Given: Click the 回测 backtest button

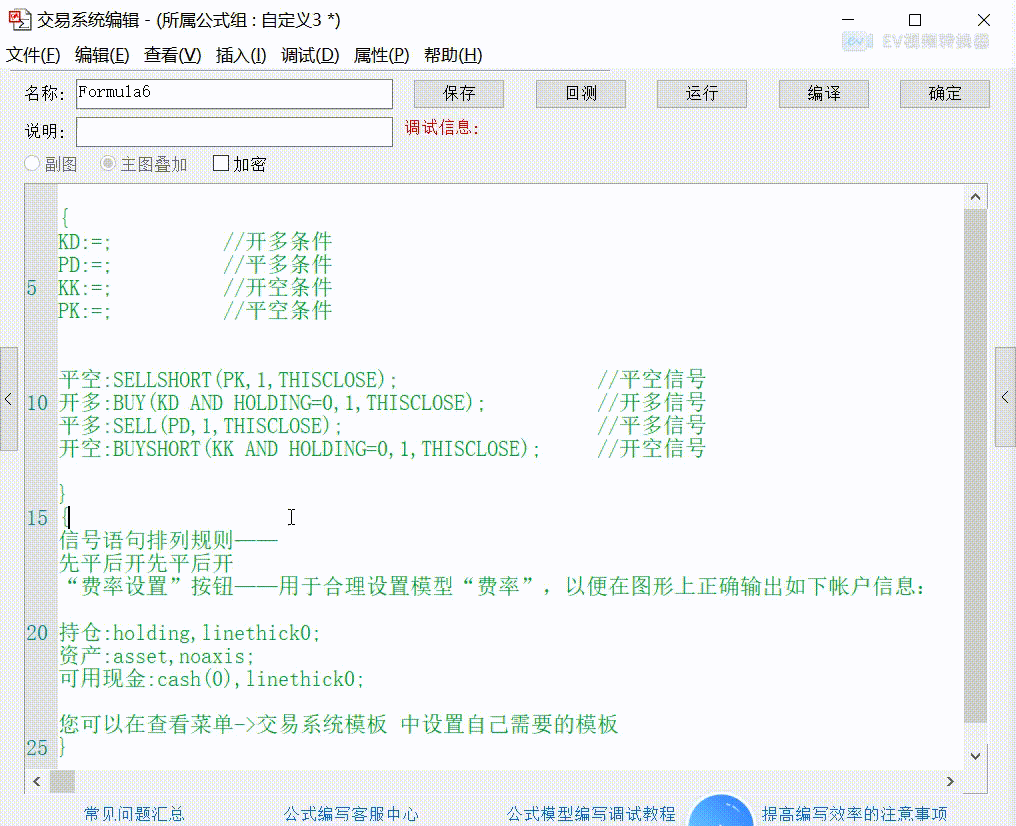Looking at the screenshot, I should click(x=581, y=94).
